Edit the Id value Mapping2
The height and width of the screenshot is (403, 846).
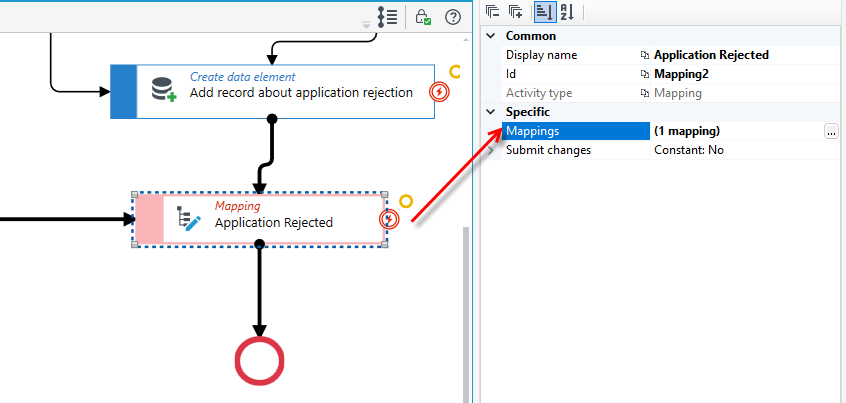pyautogui.click(x=681, y=74)
